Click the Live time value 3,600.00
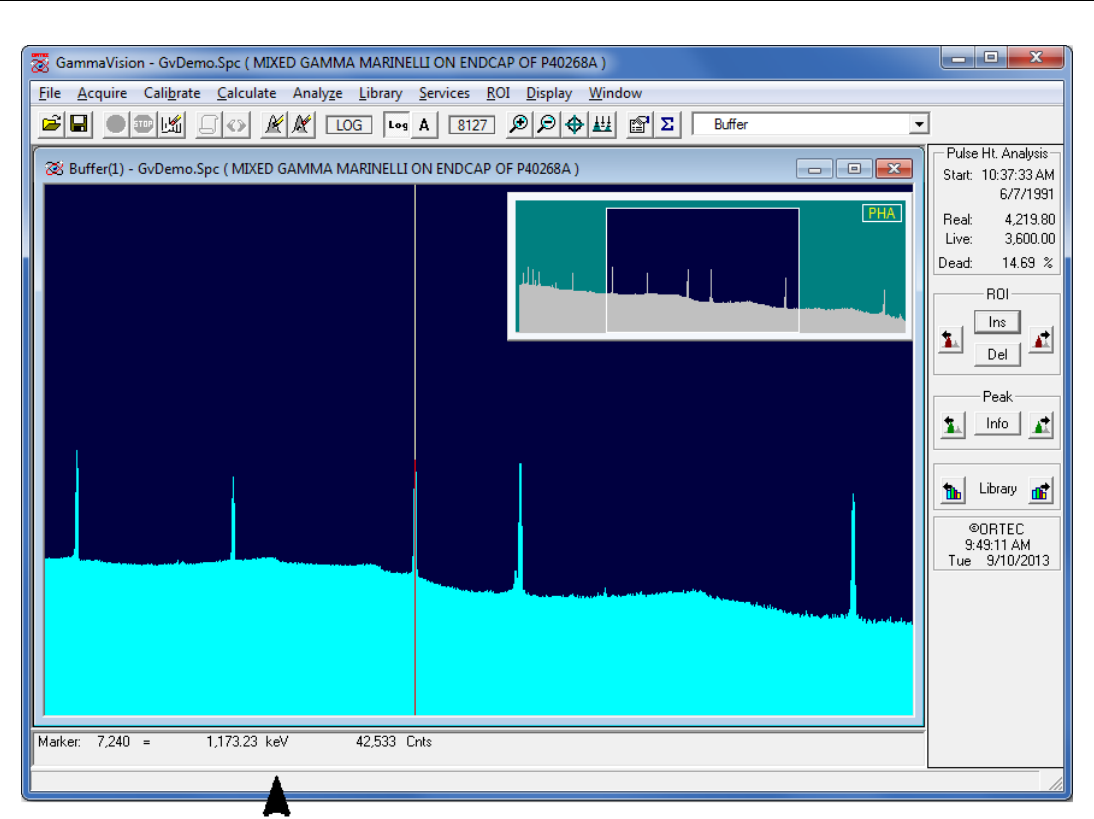 point(1030,239)
